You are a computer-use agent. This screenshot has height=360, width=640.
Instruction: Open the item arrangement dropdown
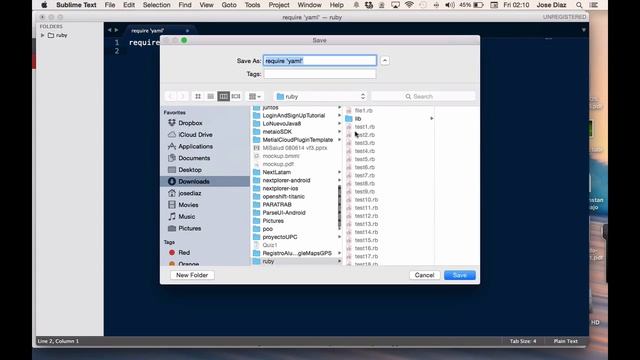[x=255, y=96]
